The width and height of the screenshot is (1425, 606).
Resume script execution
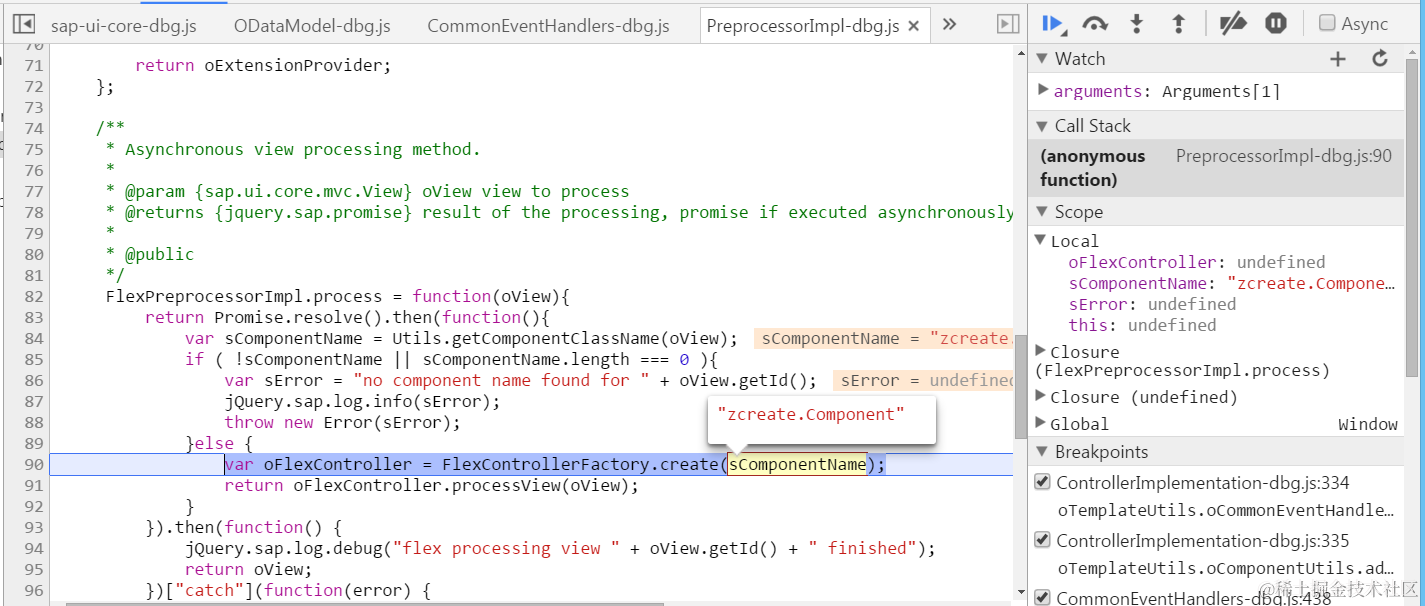coord(1053,23)
